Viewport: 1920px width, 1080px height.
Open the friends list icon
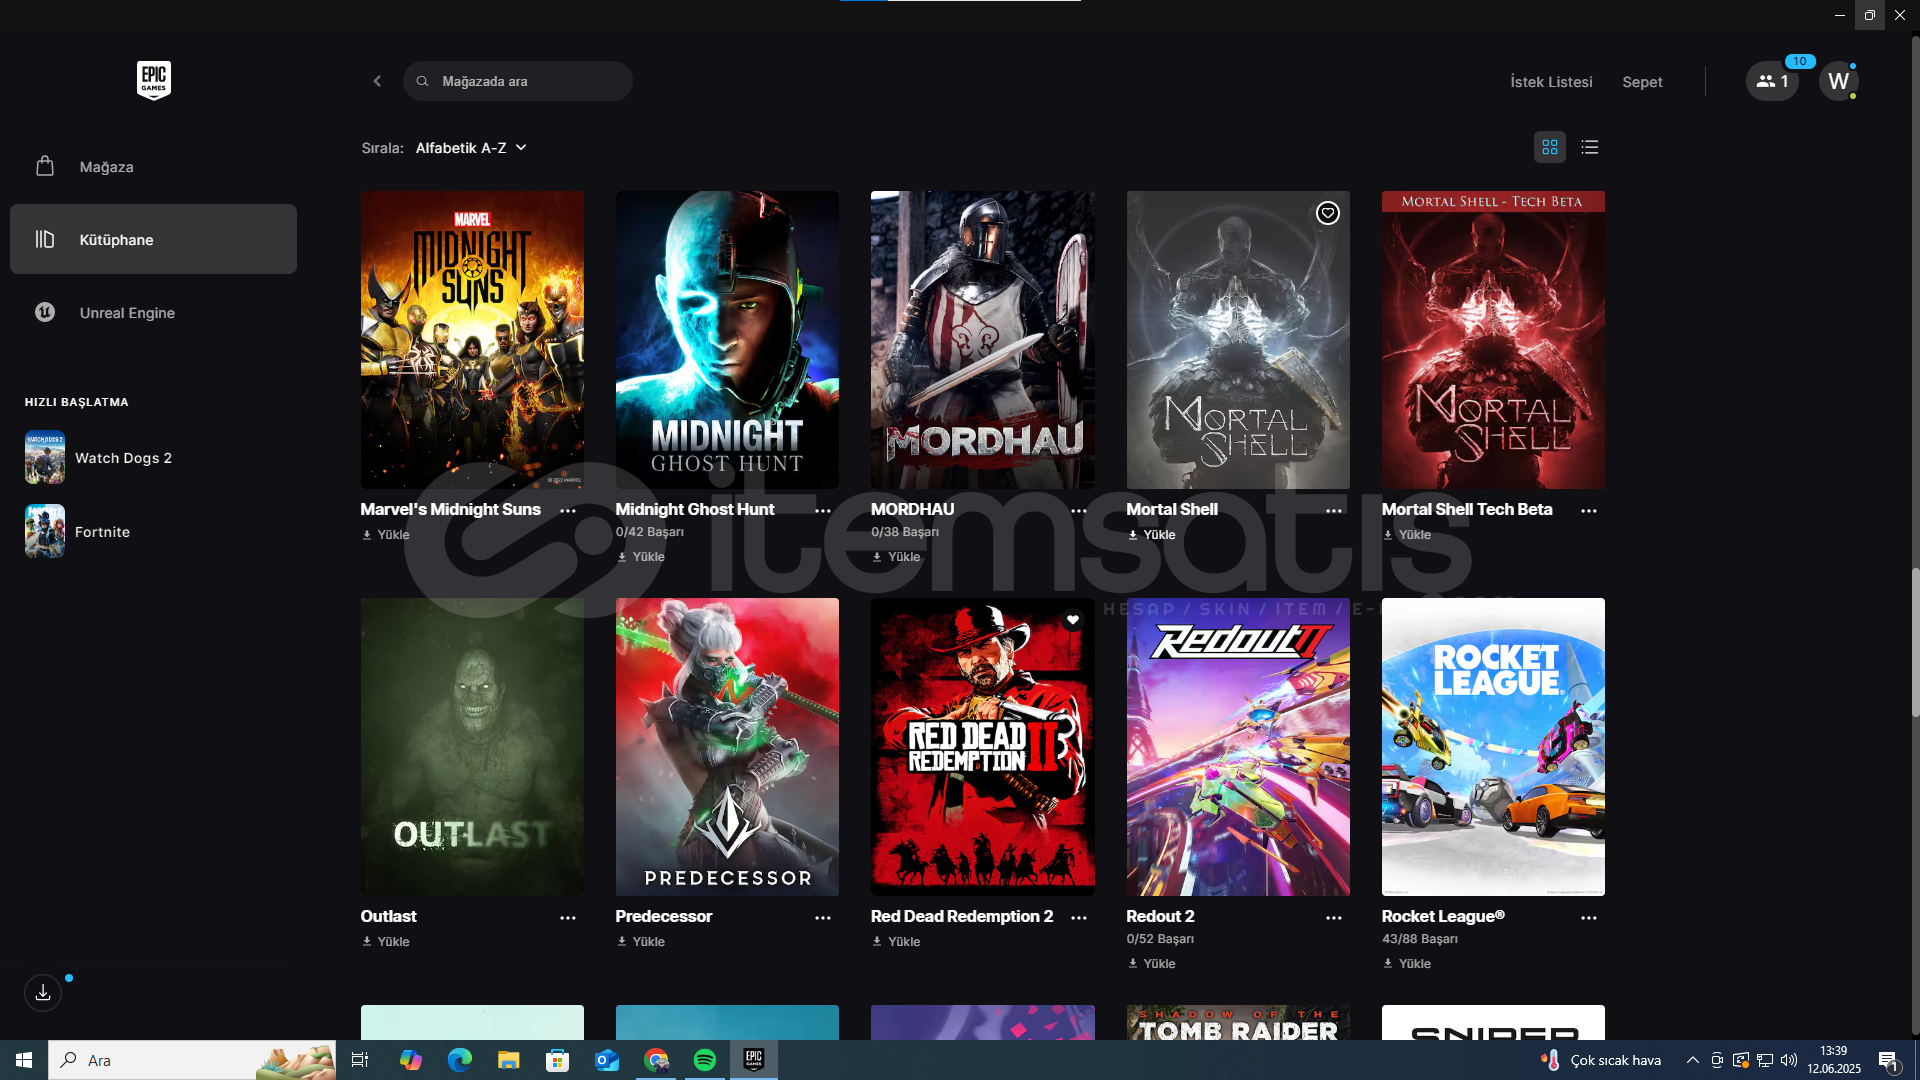pyautogui.click(x=1772, y=81)
